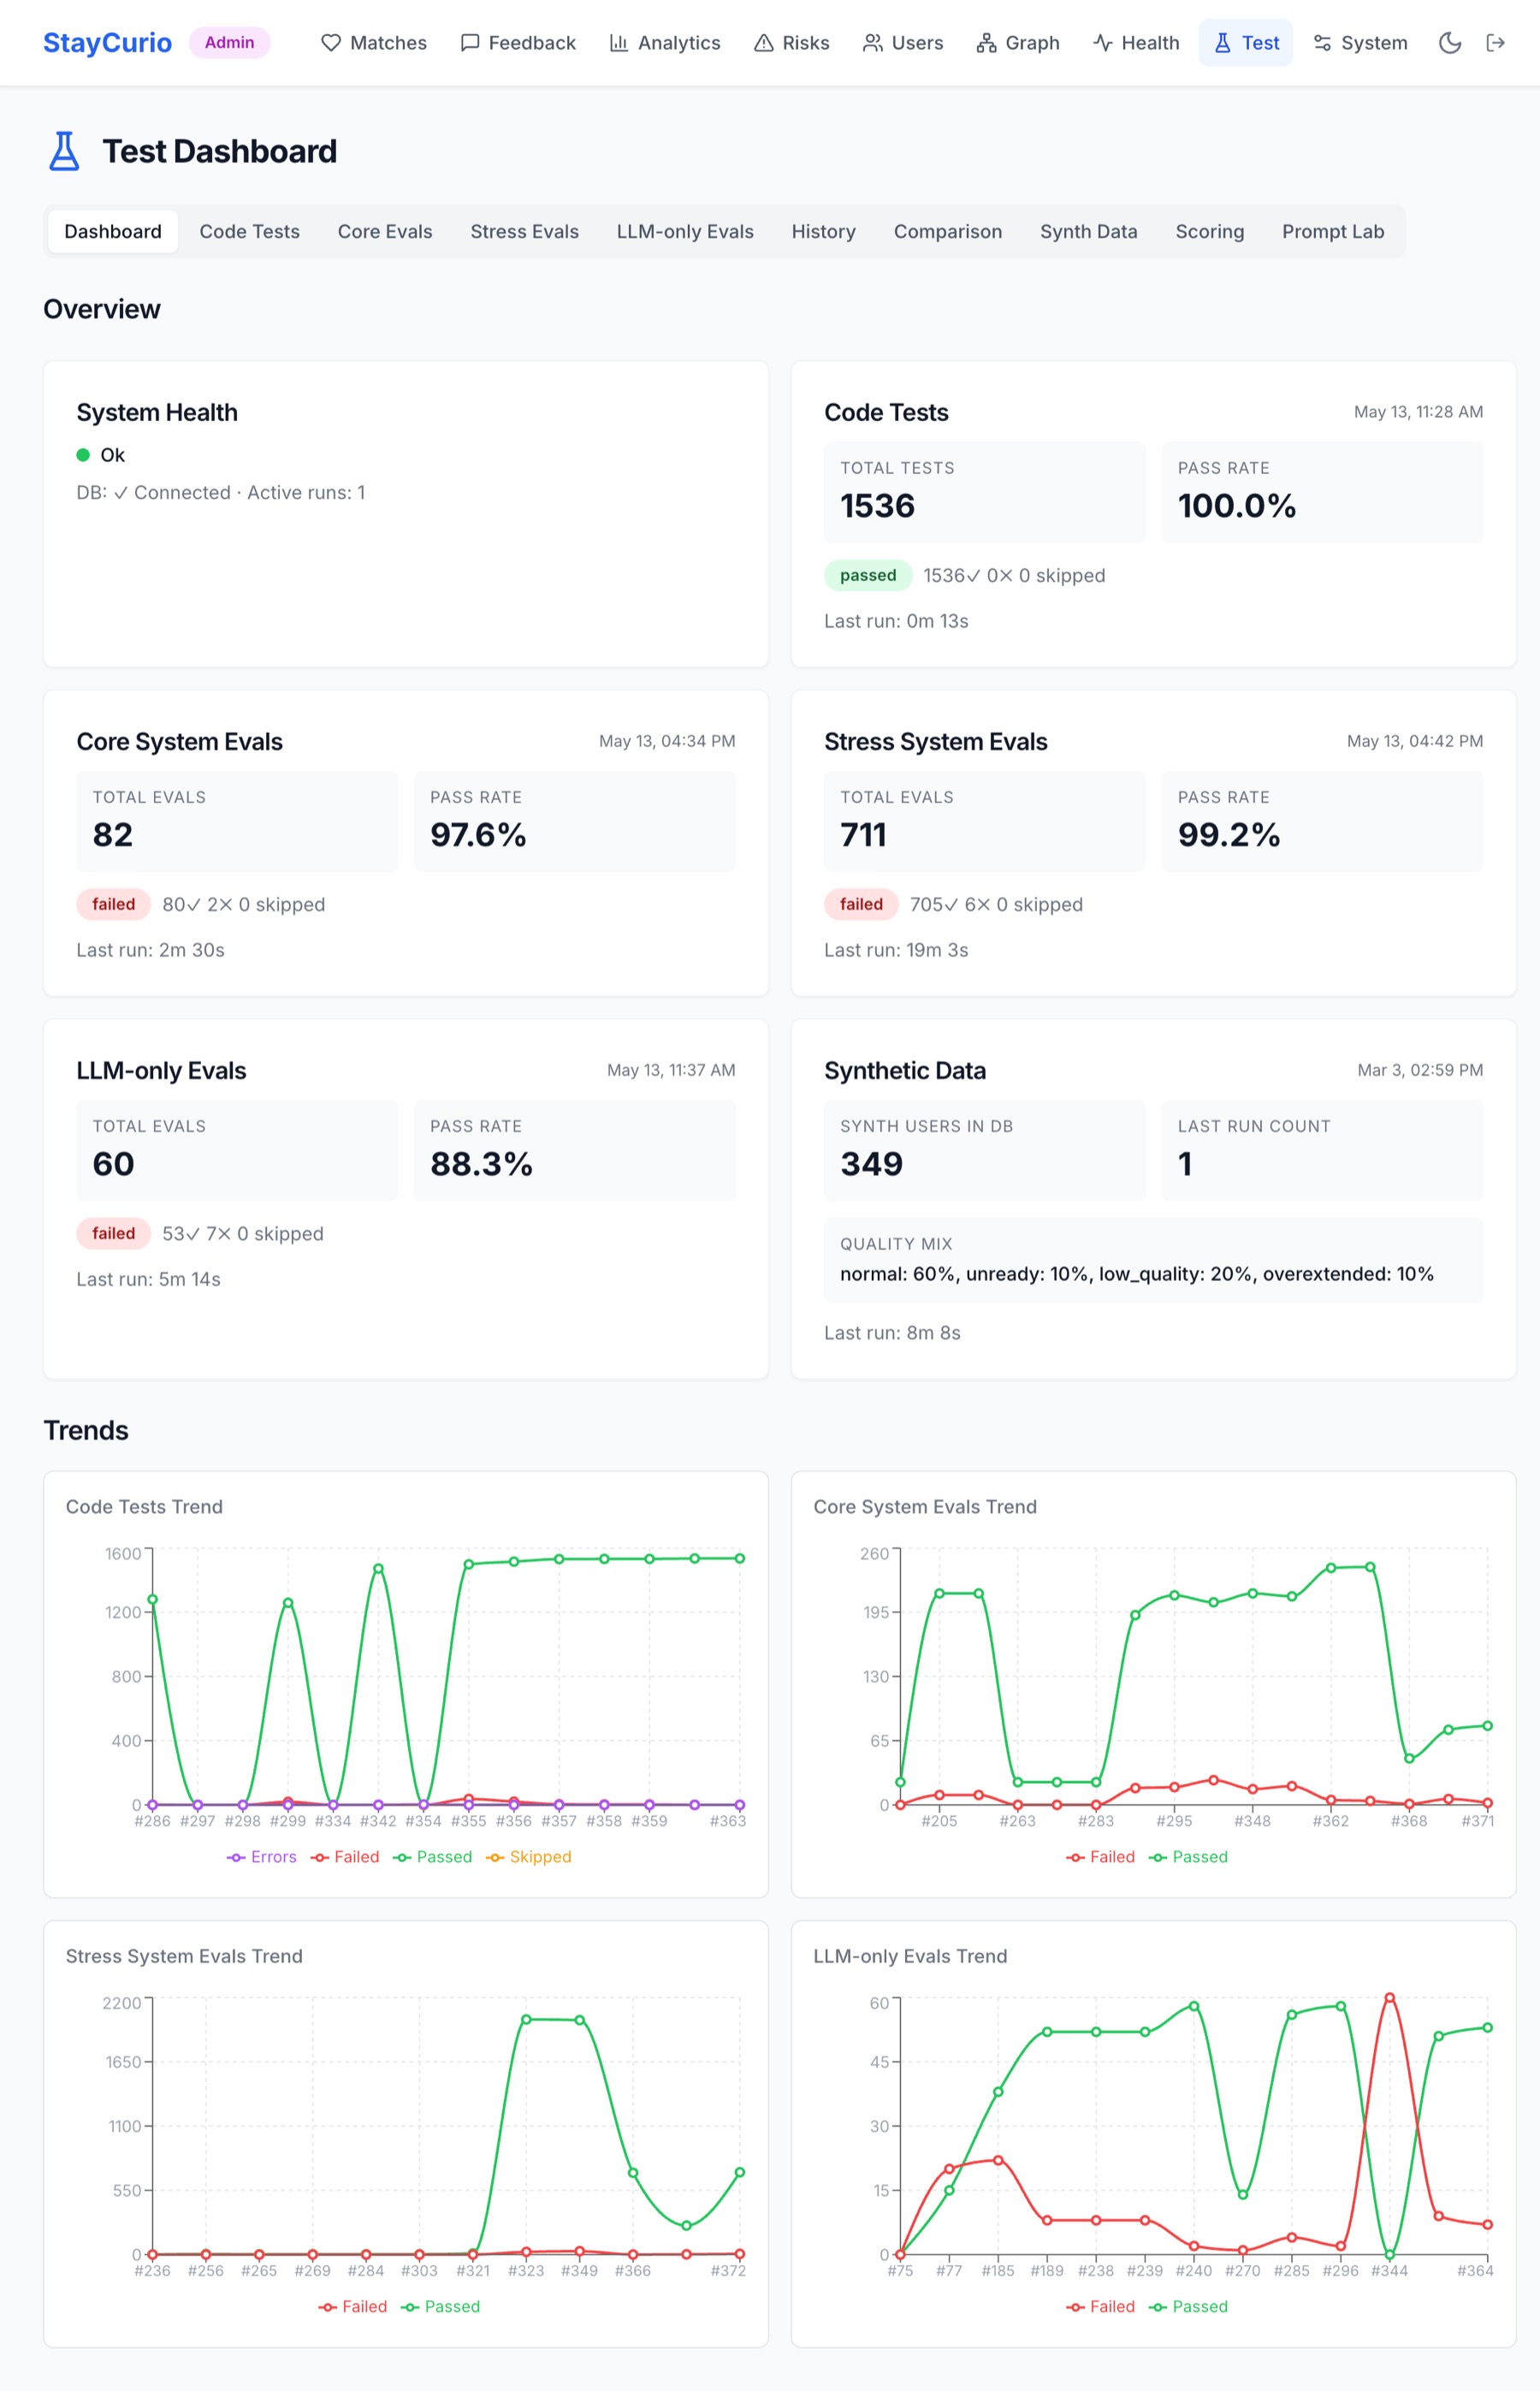
Task: Toggle Skipped series in Code Tests Trend legend
Action: click(528, 1857)
